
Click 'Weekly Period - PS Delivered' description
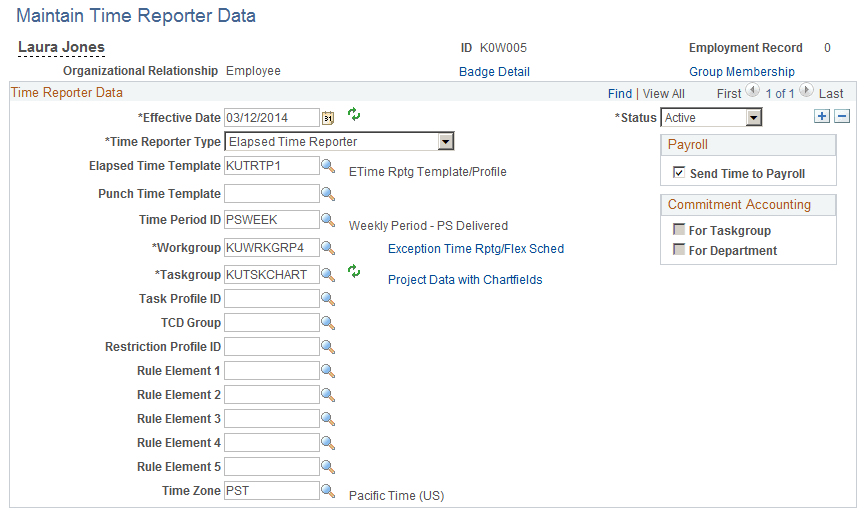(x=428, y=226)
